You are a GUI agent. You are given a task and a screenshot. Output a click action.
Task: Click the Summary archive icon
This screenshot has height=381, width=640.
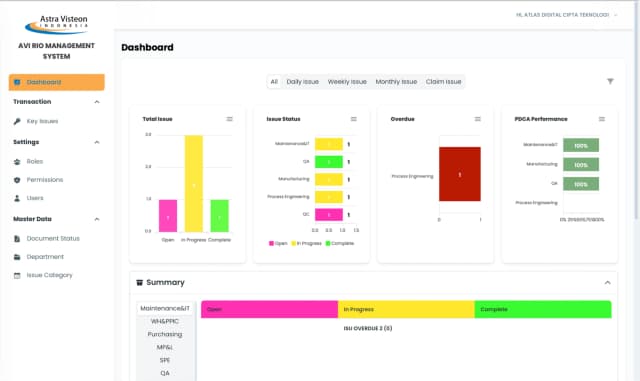point(139,283)
